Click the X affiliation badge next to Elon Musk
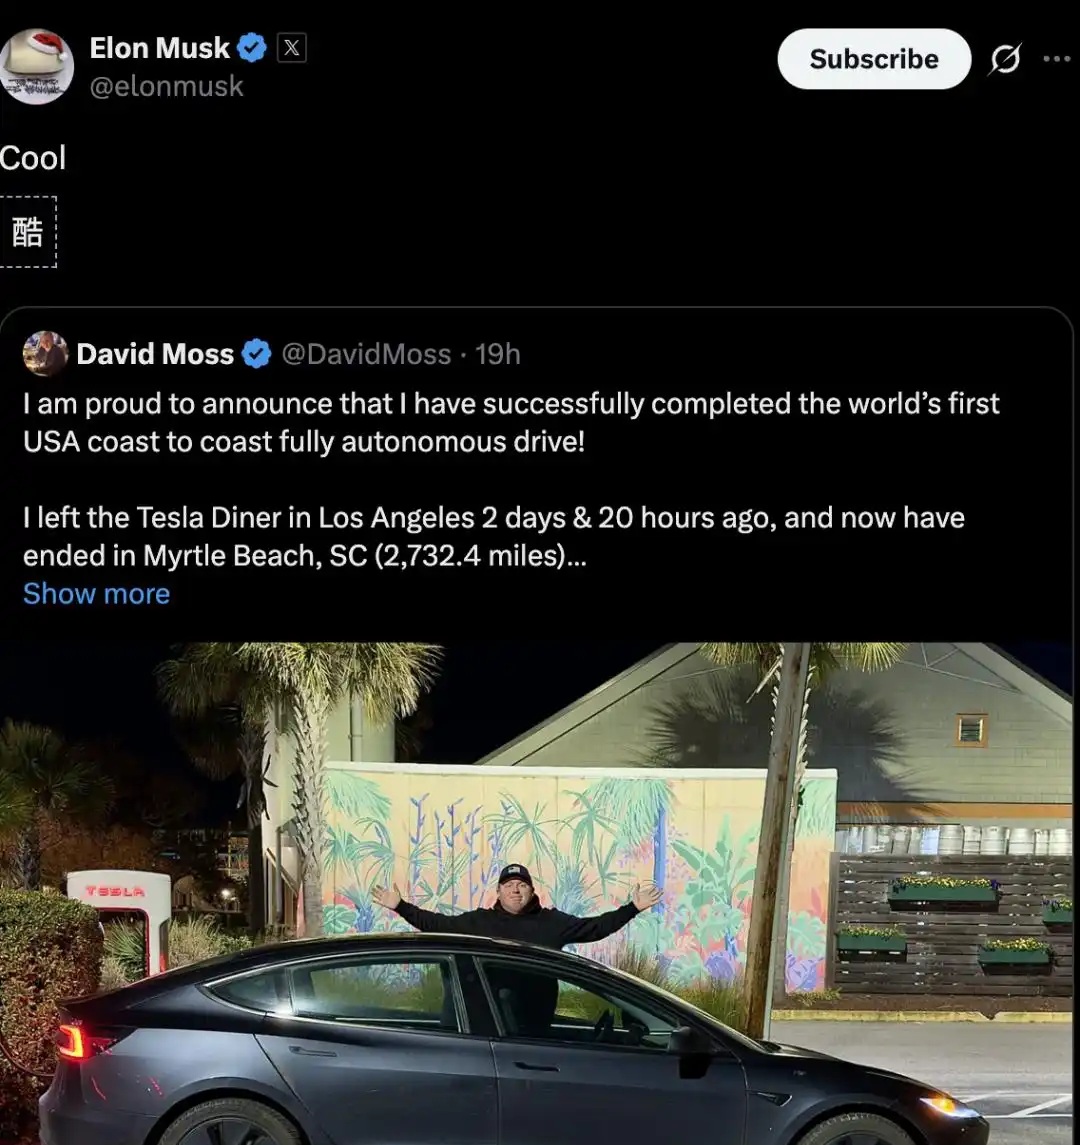1080x1145 pixels. 291,47
